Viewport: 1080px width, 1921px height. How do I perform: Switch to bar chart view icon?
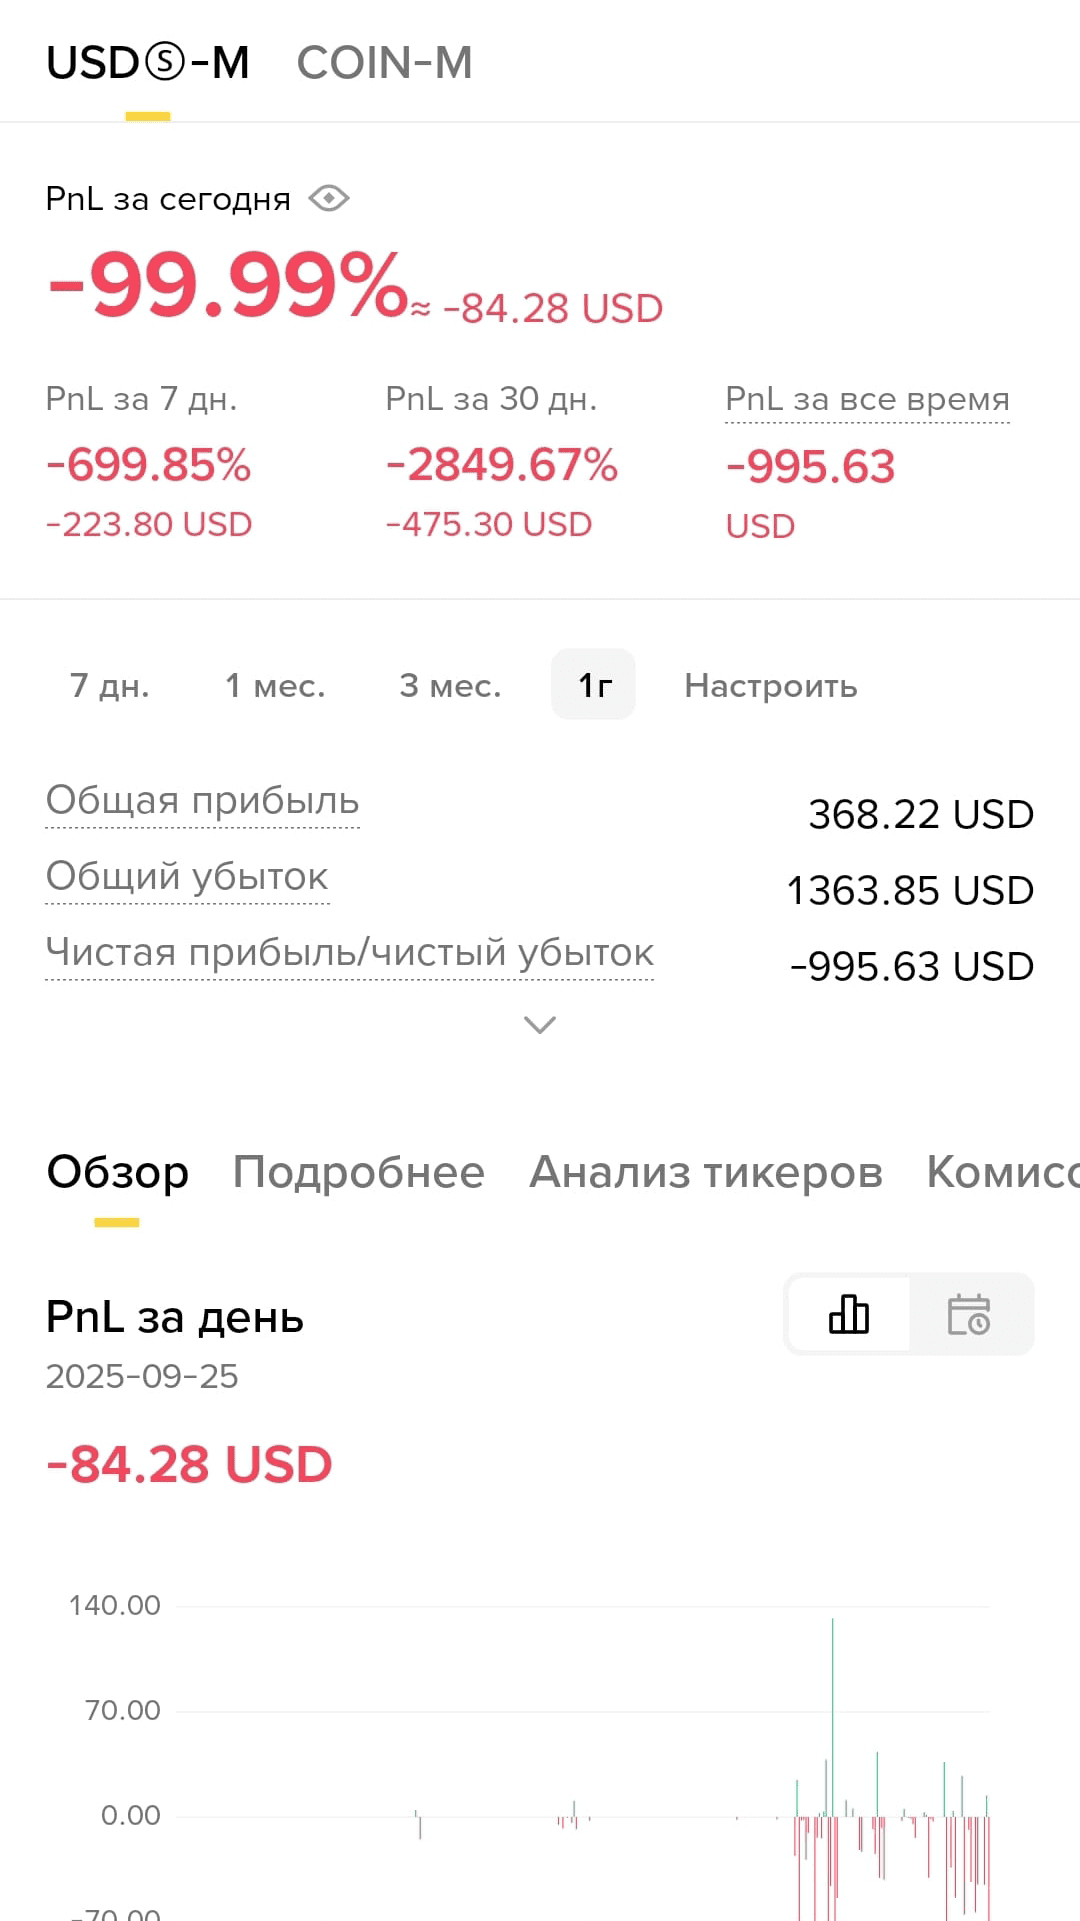point(849,1314)
